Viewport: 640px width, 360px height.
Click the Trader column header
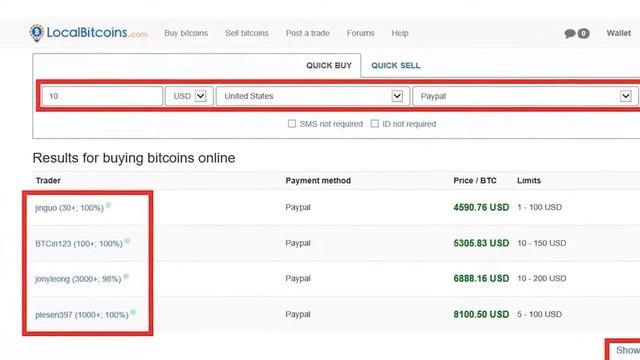pyautogui.click(x=48, y=180)
